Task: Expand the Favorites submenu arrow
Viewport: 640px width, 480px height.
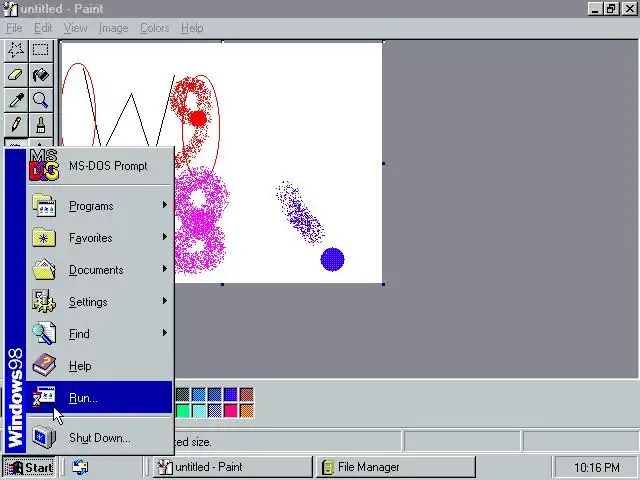Action: click(164, 237)
